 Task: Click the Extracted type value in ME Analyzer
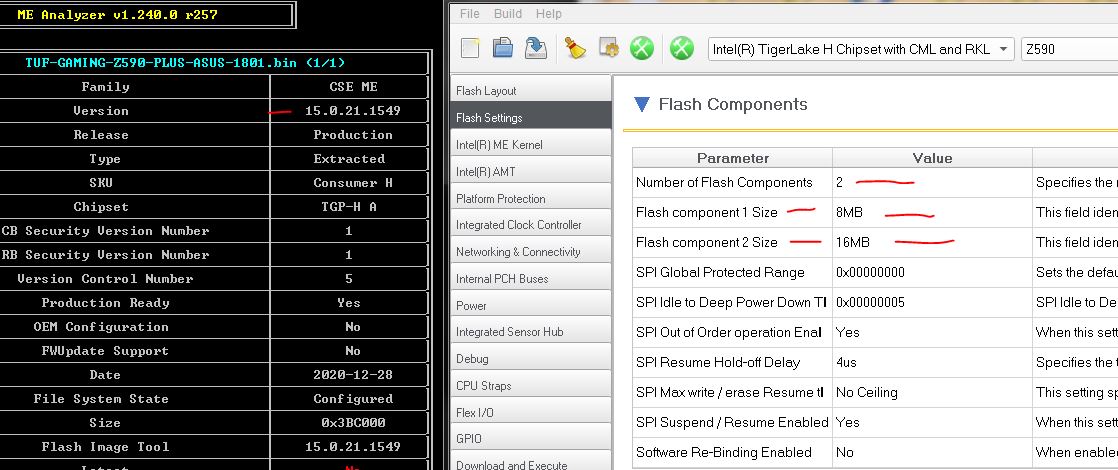(x=349, y=159)
